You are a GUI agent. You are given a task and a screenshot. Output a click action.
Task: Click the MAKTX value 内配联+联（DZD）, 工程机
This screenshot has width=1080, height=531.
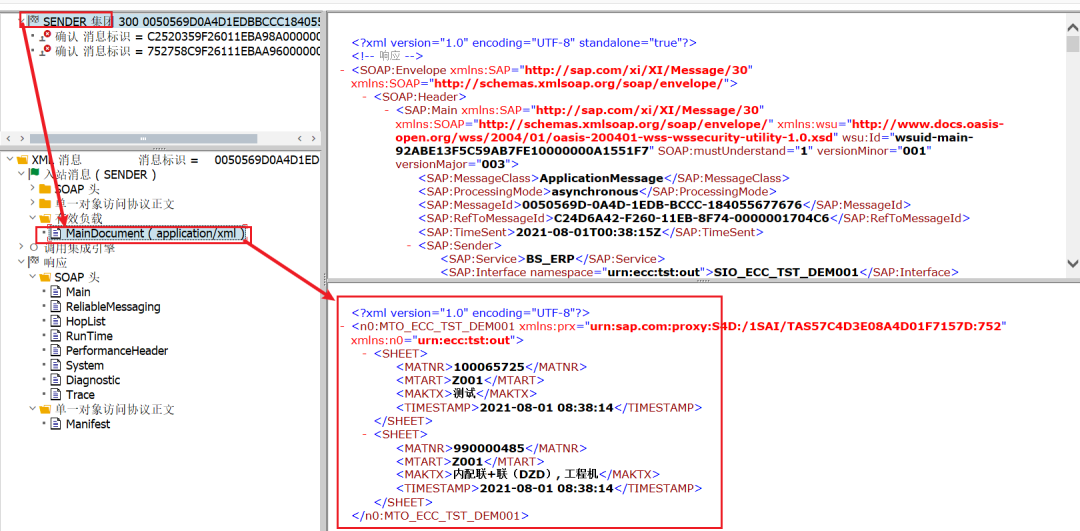tap(527, 475)
